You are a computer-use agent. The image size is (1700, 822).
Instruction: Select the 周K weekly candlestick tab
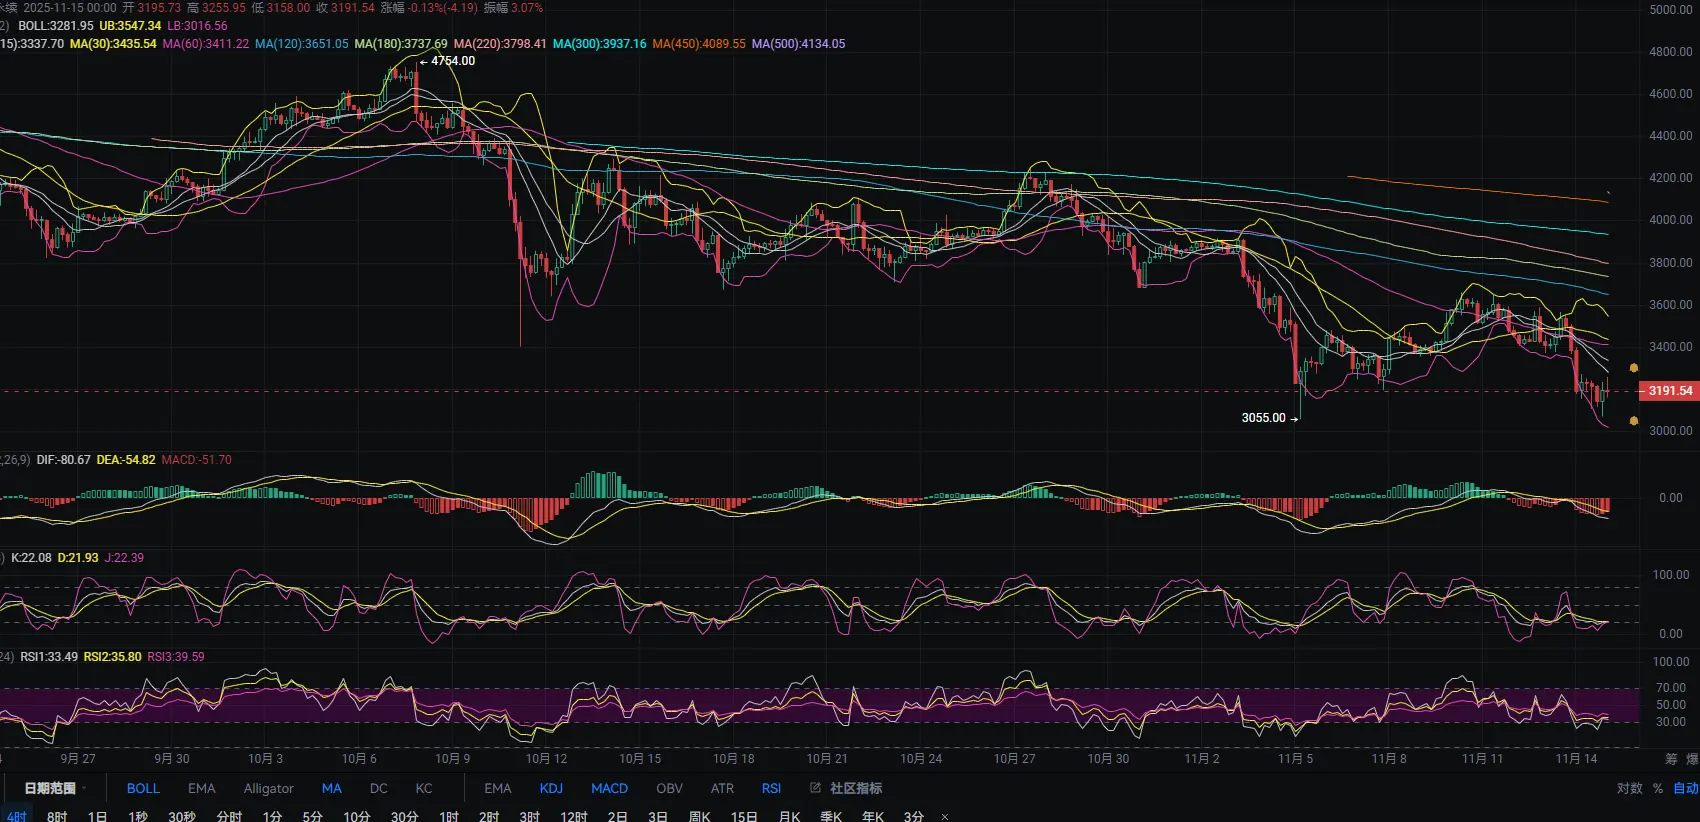click(x=699, y=816)
